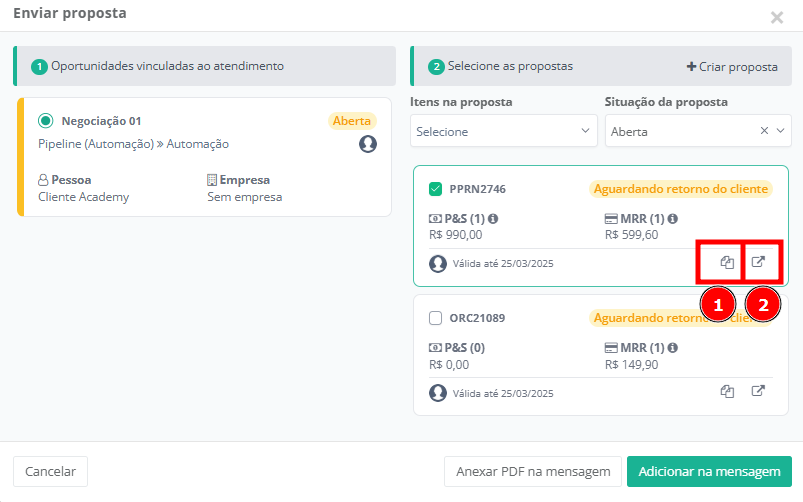Click the Adicionar na mensagem button
Screen dimensions: 803x502
point(709,472)
